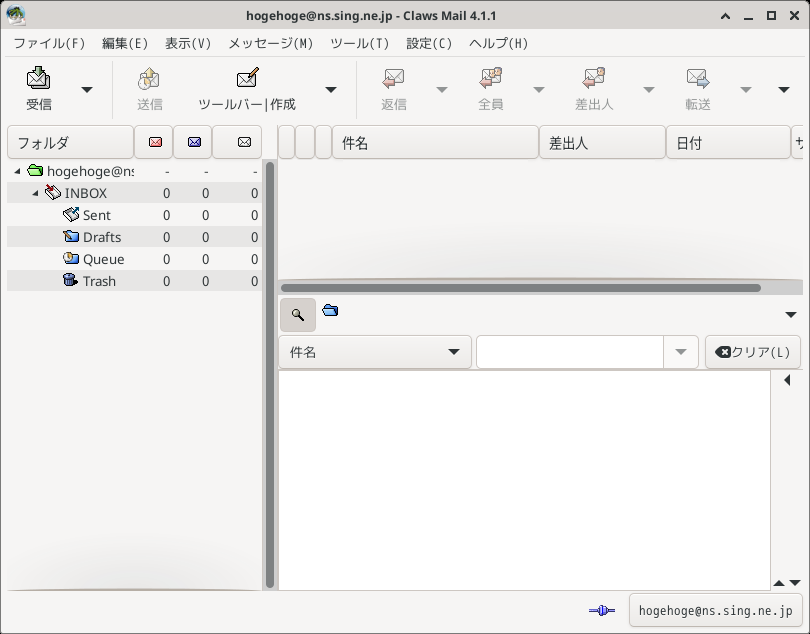This screenshot has width=810, height=634.
Task: Click the 差出人 reply-to-sender icon
Action: pos(594,89)
